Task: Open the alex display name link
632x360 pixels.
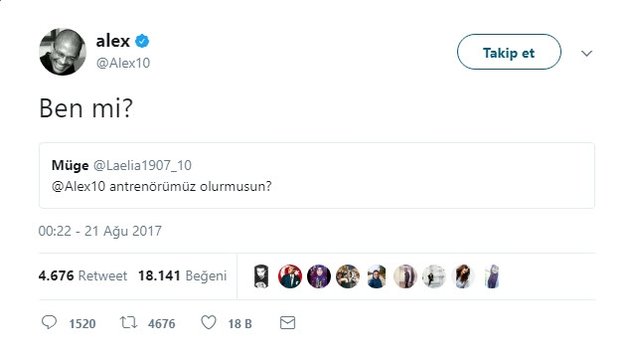Action: (x=113, y=41)
